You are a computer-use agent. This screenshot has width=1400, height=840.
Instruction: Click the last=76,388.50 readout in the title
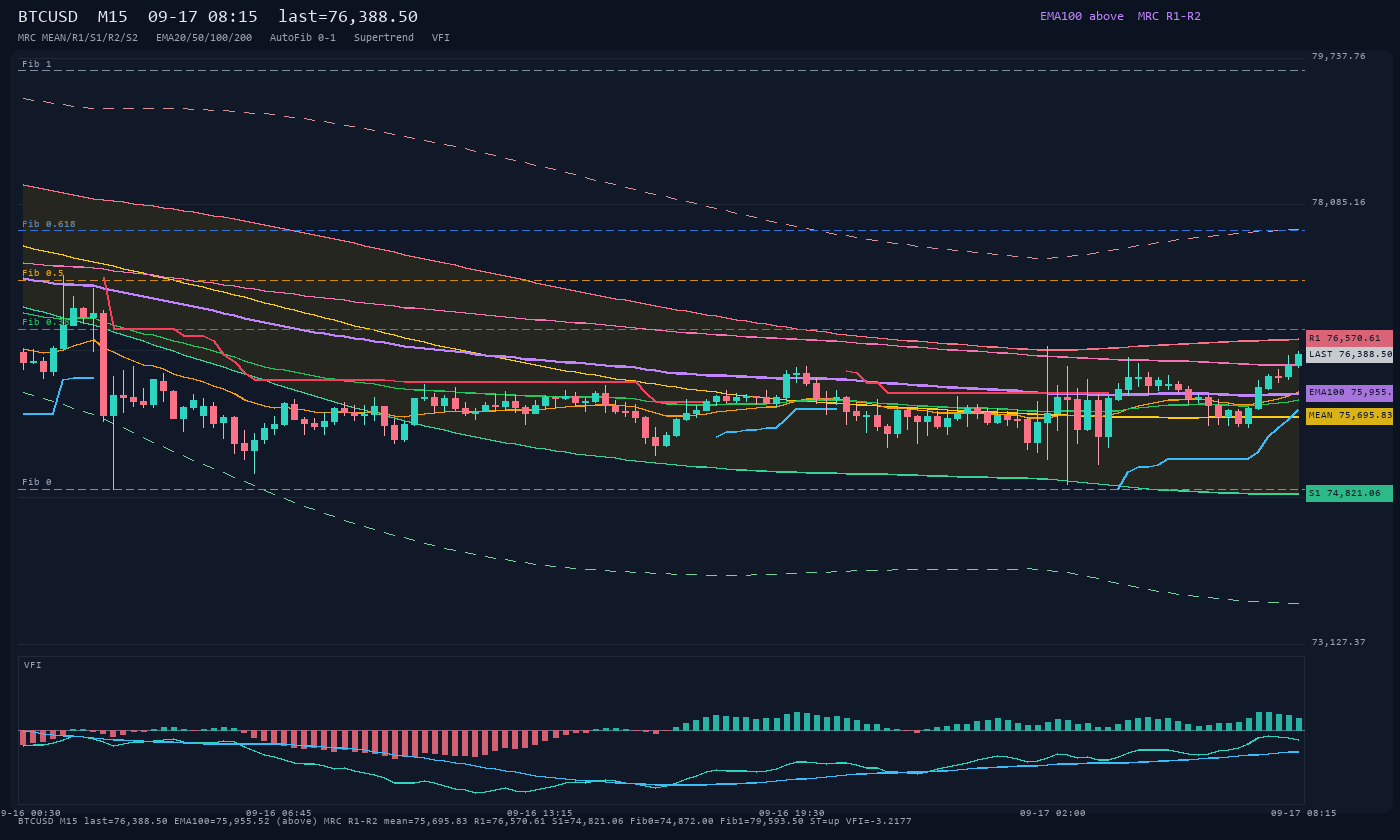(x=348, y=17)
